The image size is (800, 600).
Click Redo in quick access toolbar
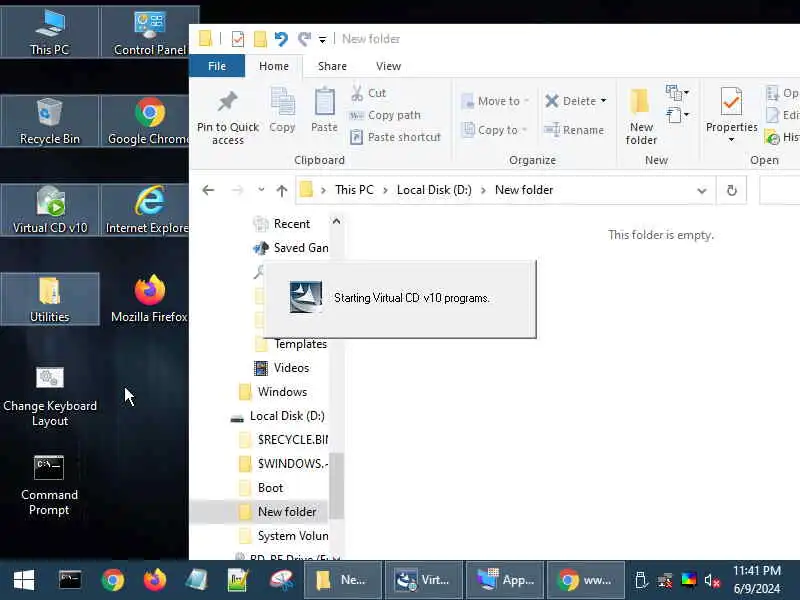[305, 39]
